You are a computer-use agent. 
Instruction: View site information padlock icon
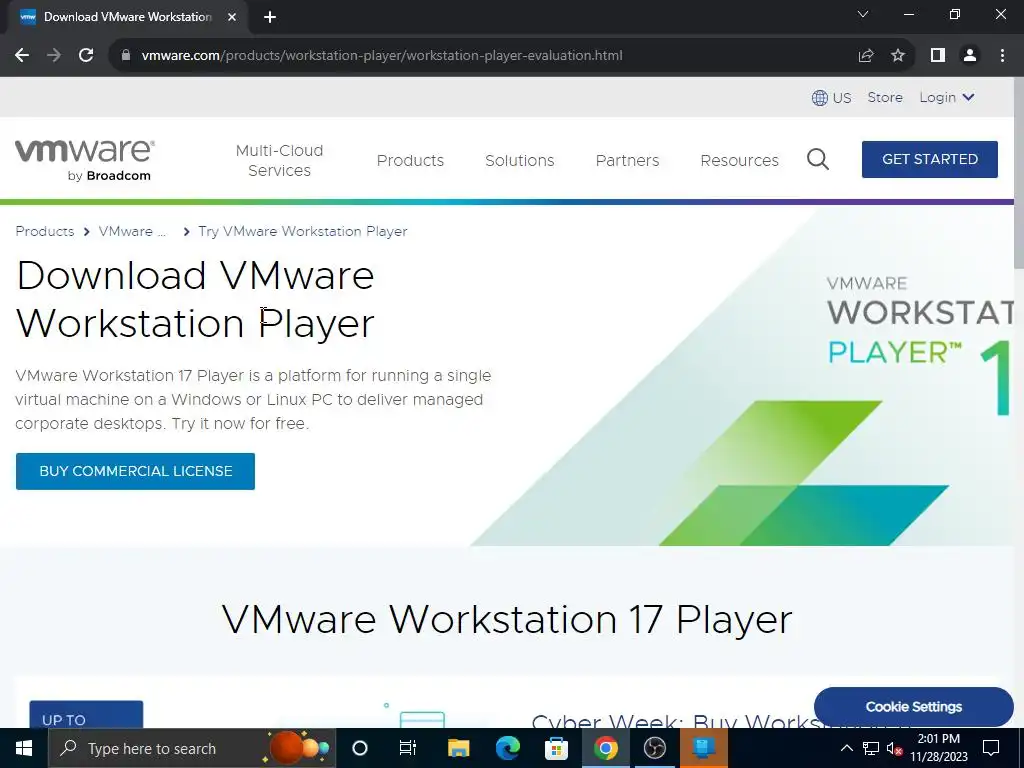[x=126, y=56]
